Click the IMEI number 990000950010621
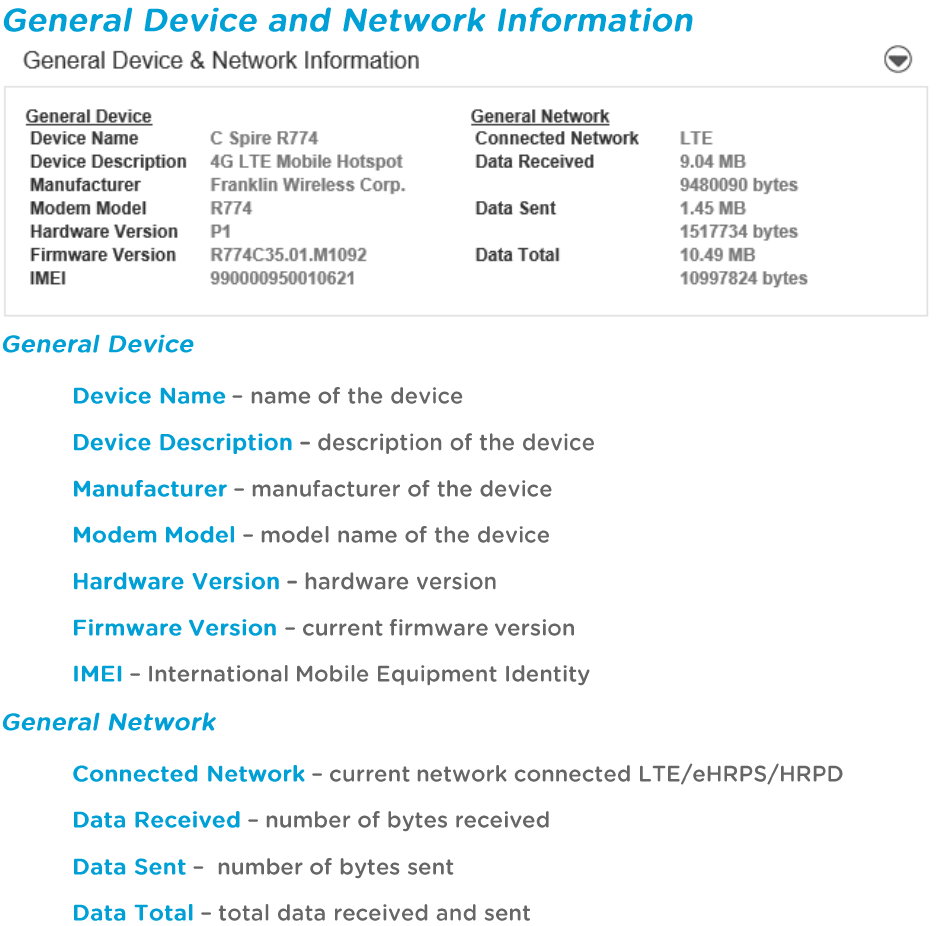This screenshot has height=926, width=937. pos(282,278)
